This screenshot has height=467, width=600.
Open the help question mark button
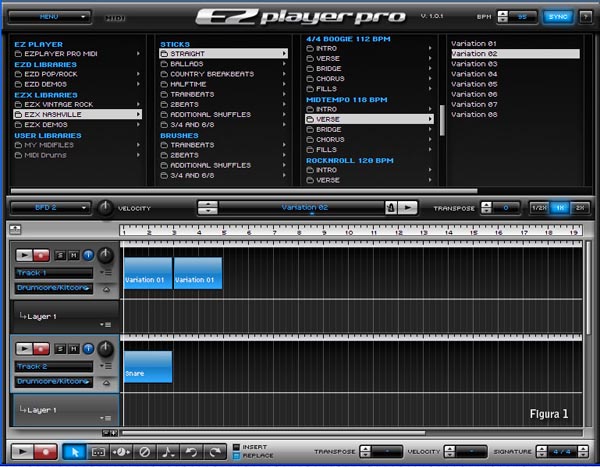585,17
